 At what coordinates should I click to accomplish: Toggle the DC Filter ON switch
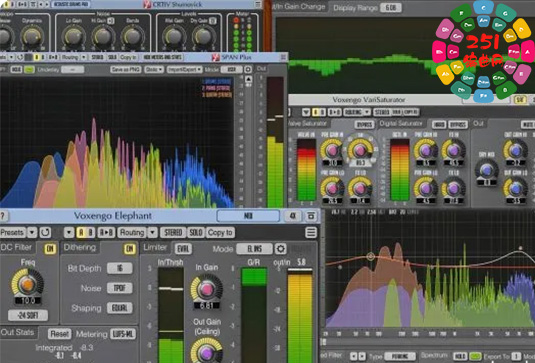50,249
